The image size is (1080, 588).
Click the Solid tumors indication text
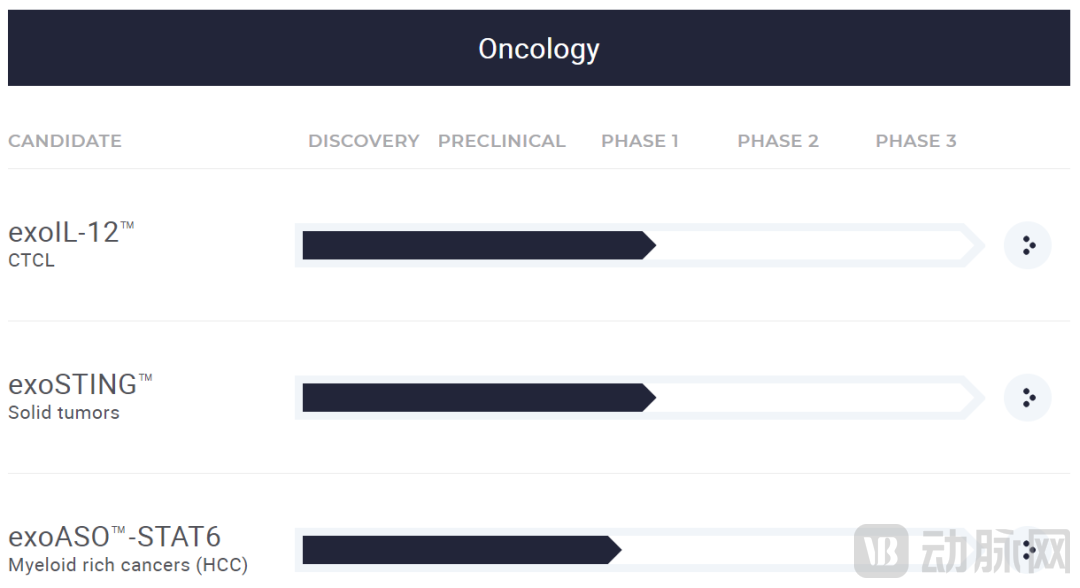coord(64,413)
